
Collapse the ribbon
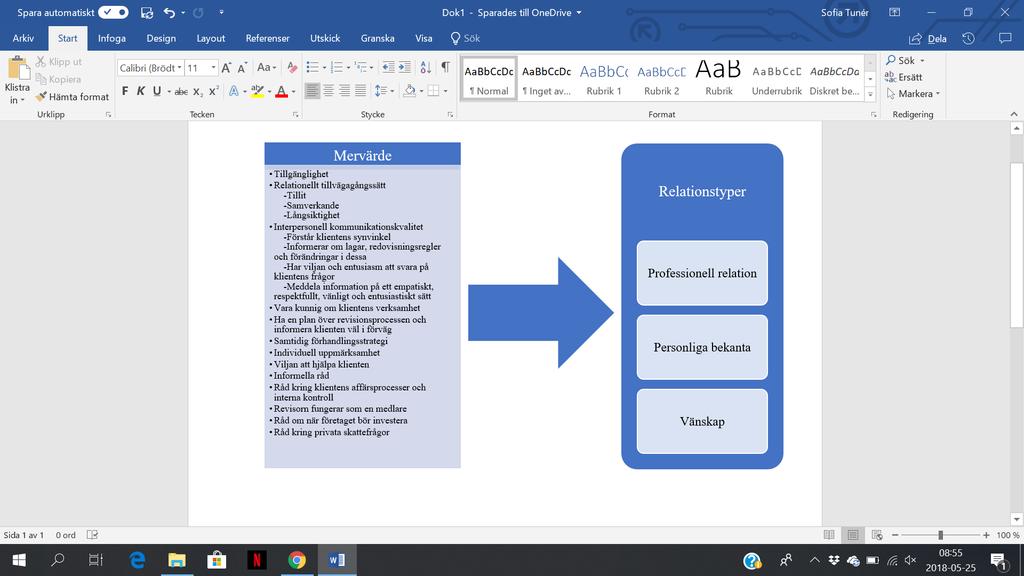coord(1014,114)
